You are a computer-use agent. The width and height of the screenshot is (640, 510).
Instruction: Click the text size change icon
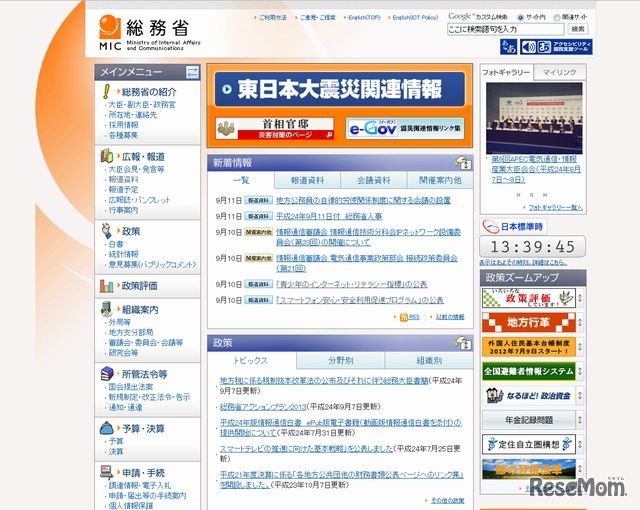(x=509, y=47)
